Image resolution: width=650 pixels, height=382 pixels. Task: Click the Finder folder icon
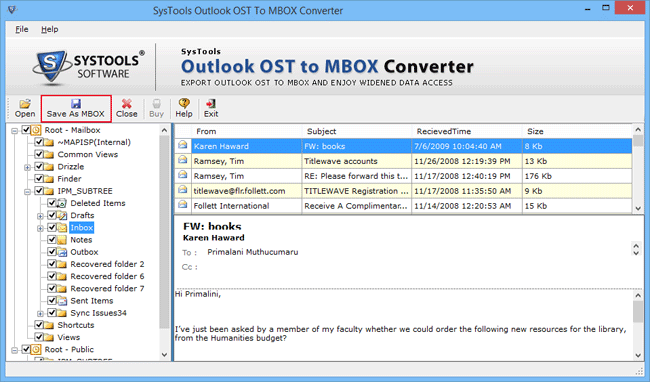coord(49,179)
